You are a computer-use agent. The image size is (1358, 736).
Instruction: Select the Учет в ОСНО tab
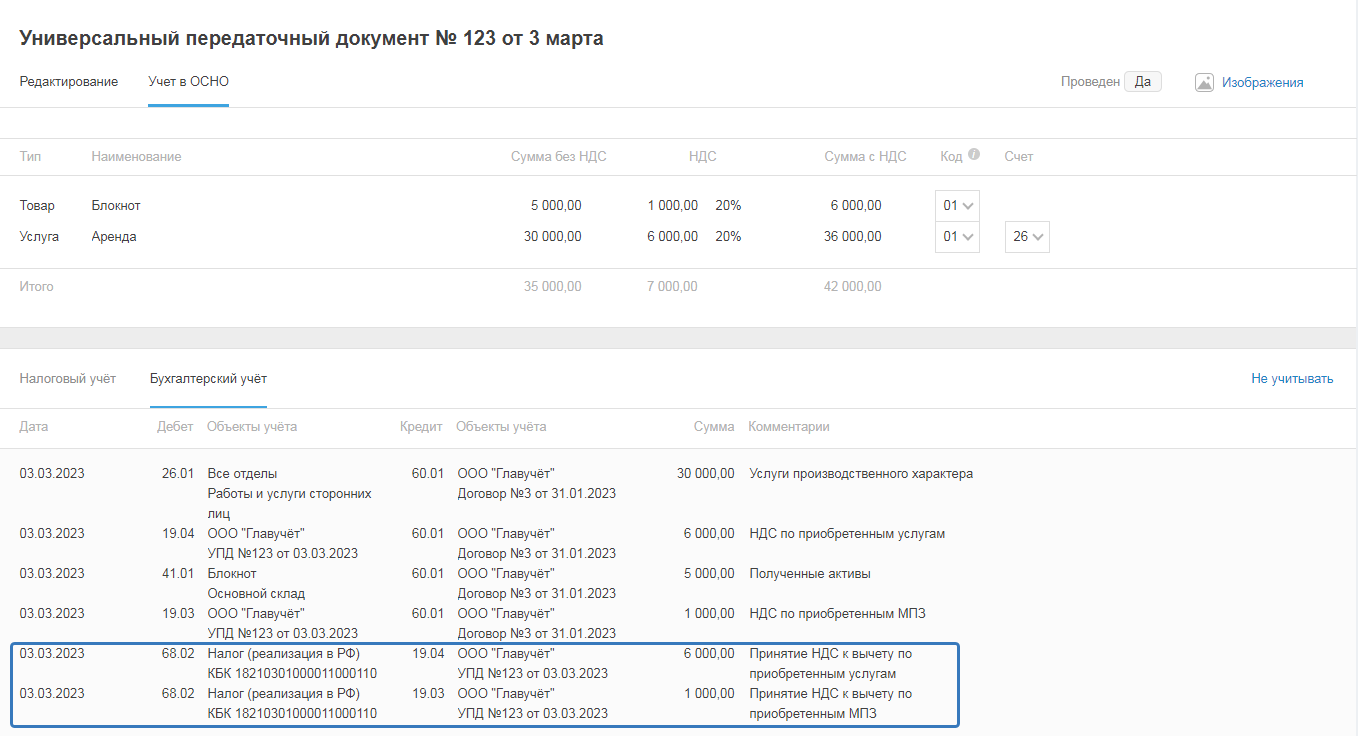188,82
